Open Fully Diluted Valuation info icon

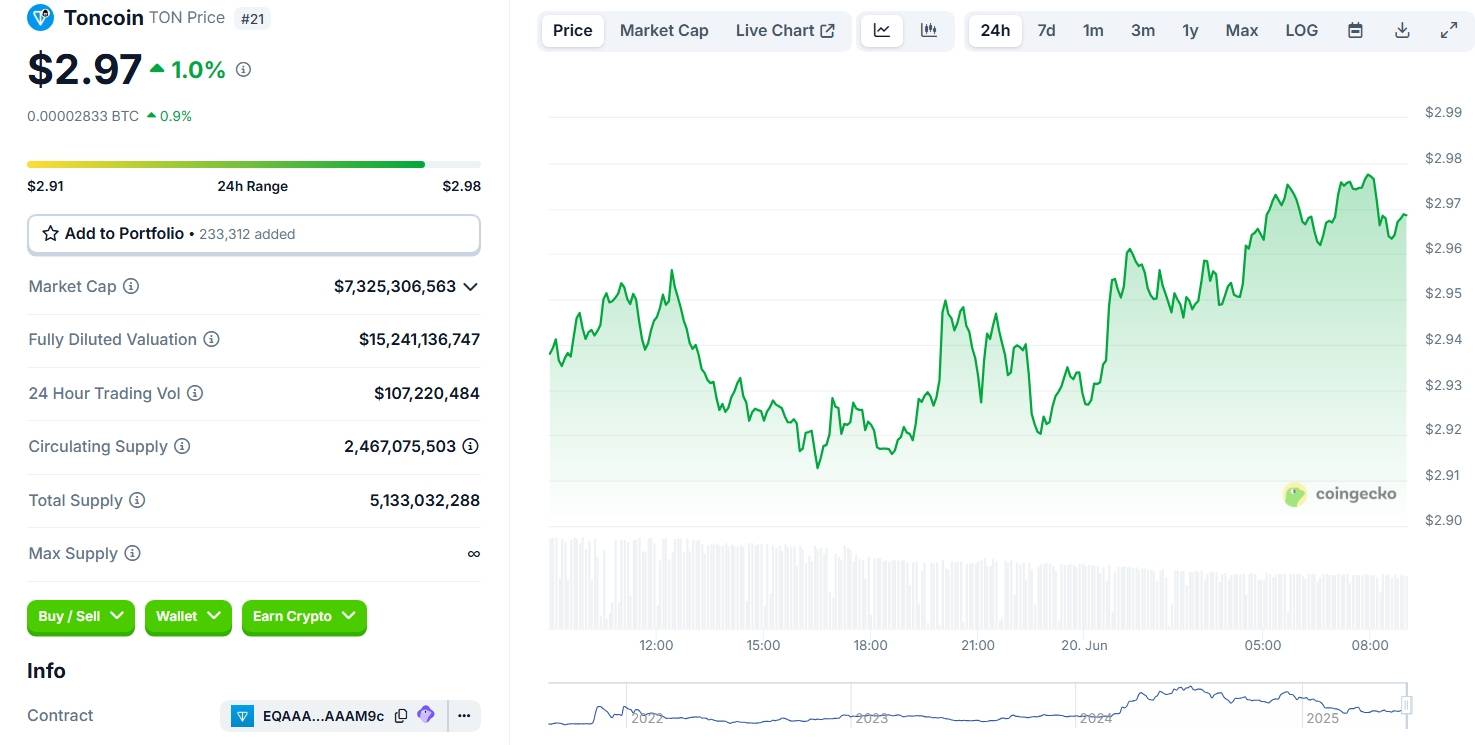pyautogui.click(x=211, y=339)
